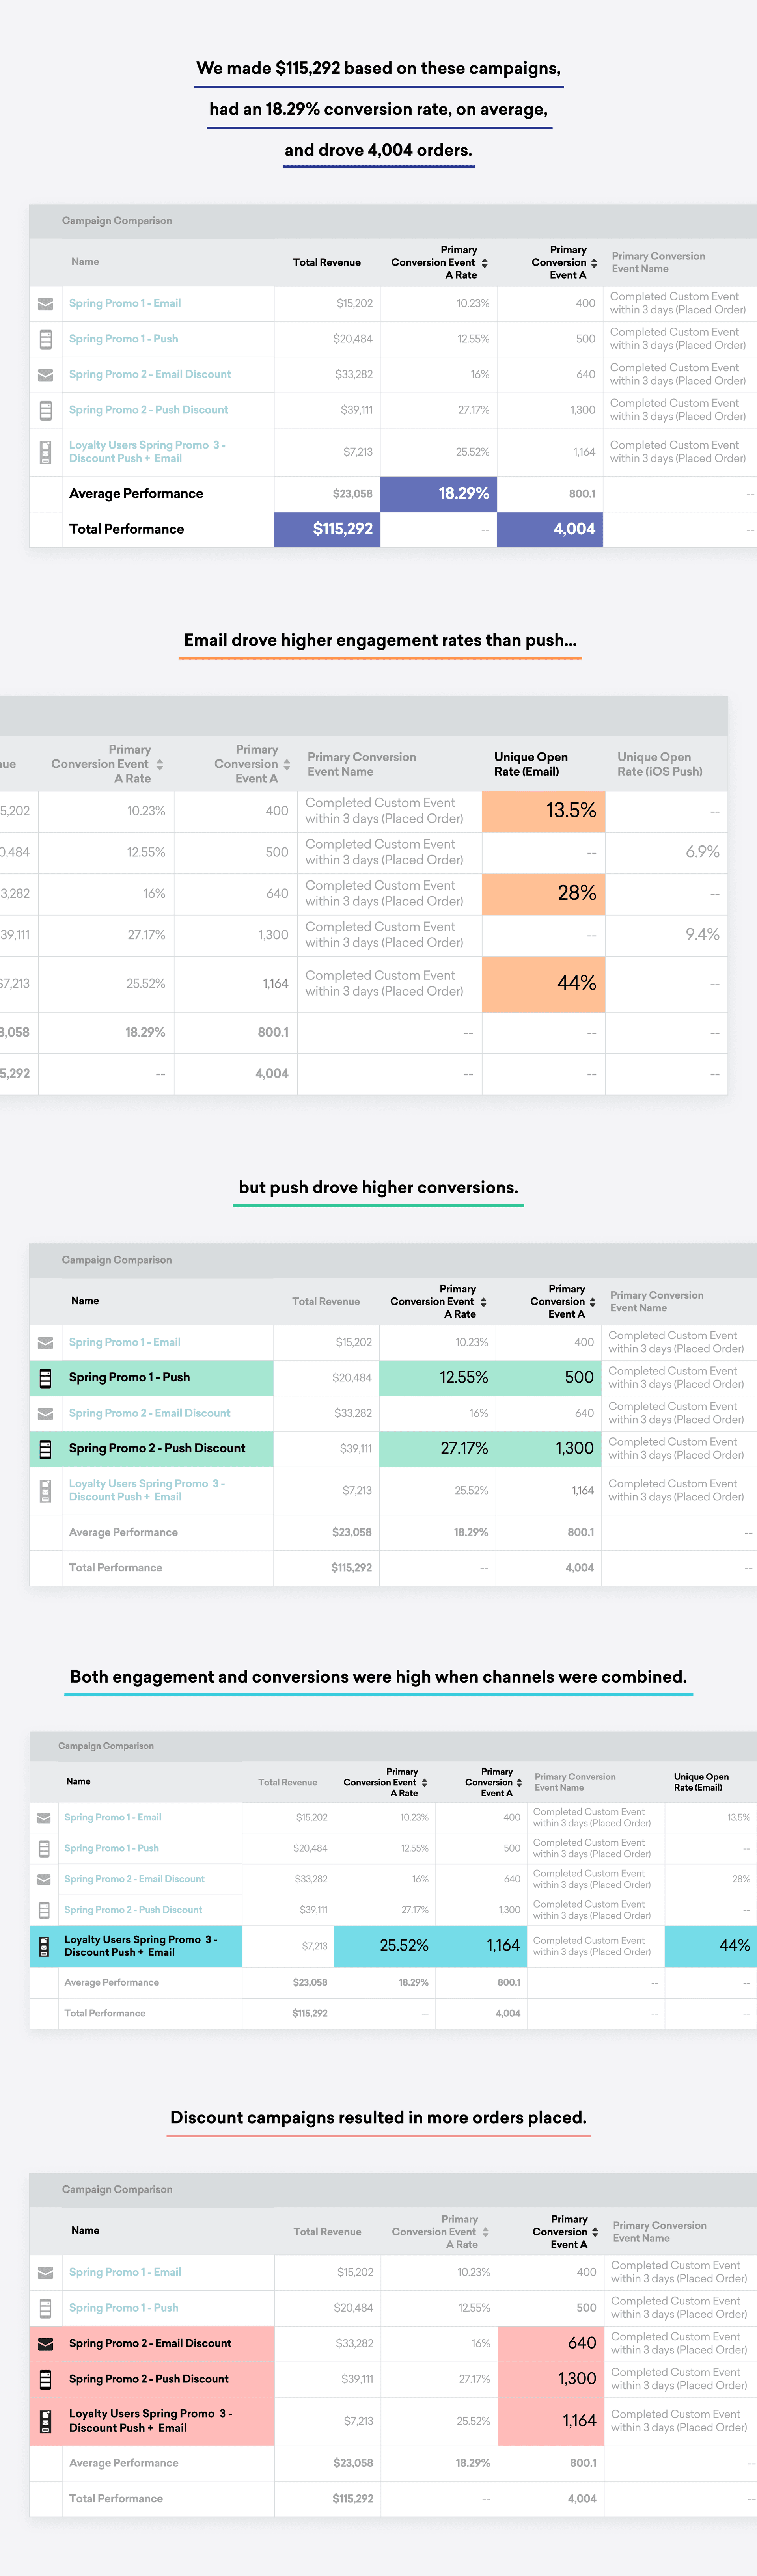Sort by Conversion Event A Rate in topmost table
757x2576 pixels.
tap(485, 263)
